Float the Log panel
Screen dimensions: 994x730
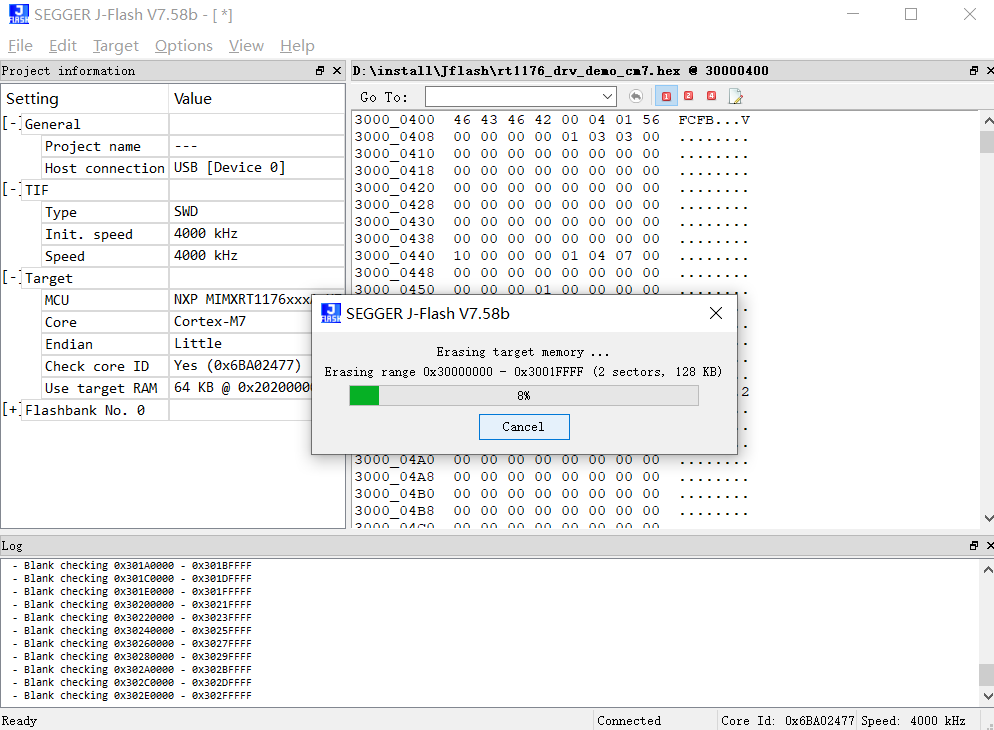pos(974,546)
